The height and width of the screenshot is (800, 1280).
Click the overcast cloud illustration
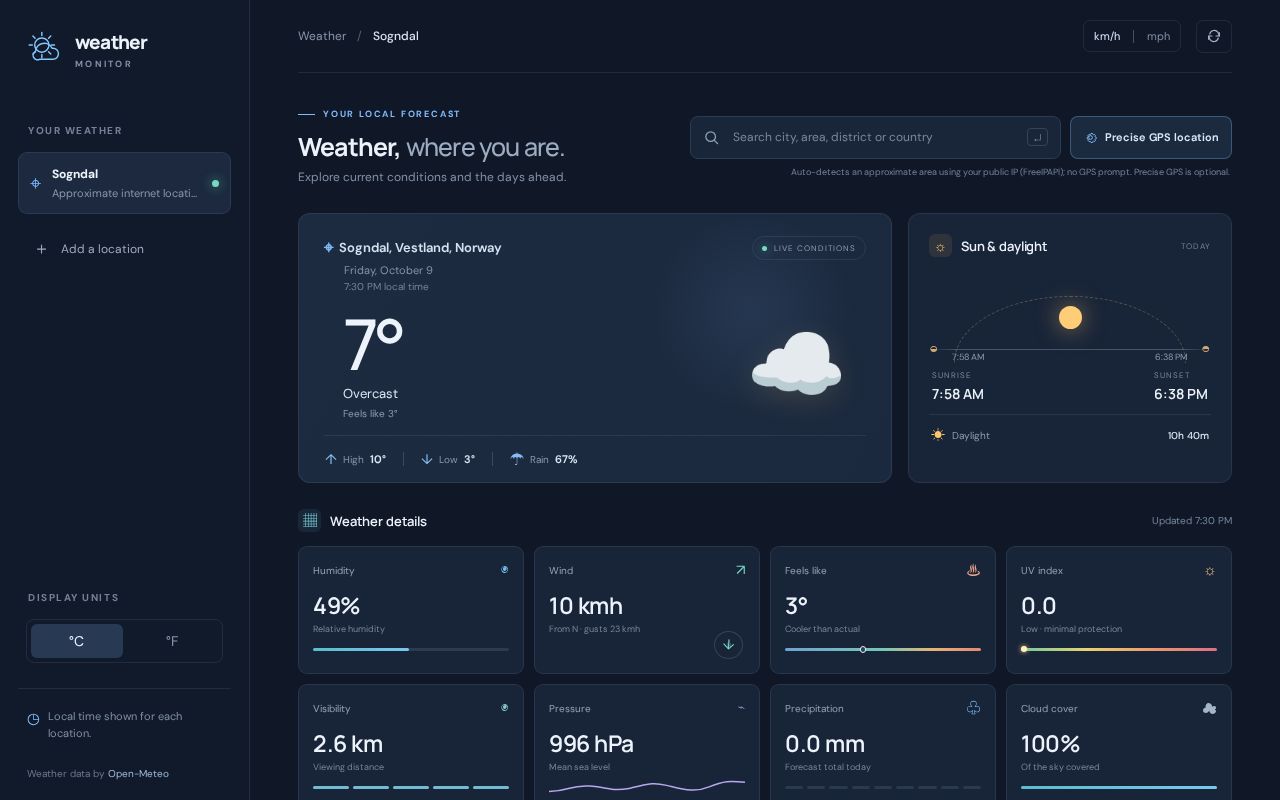pos(796,364)
